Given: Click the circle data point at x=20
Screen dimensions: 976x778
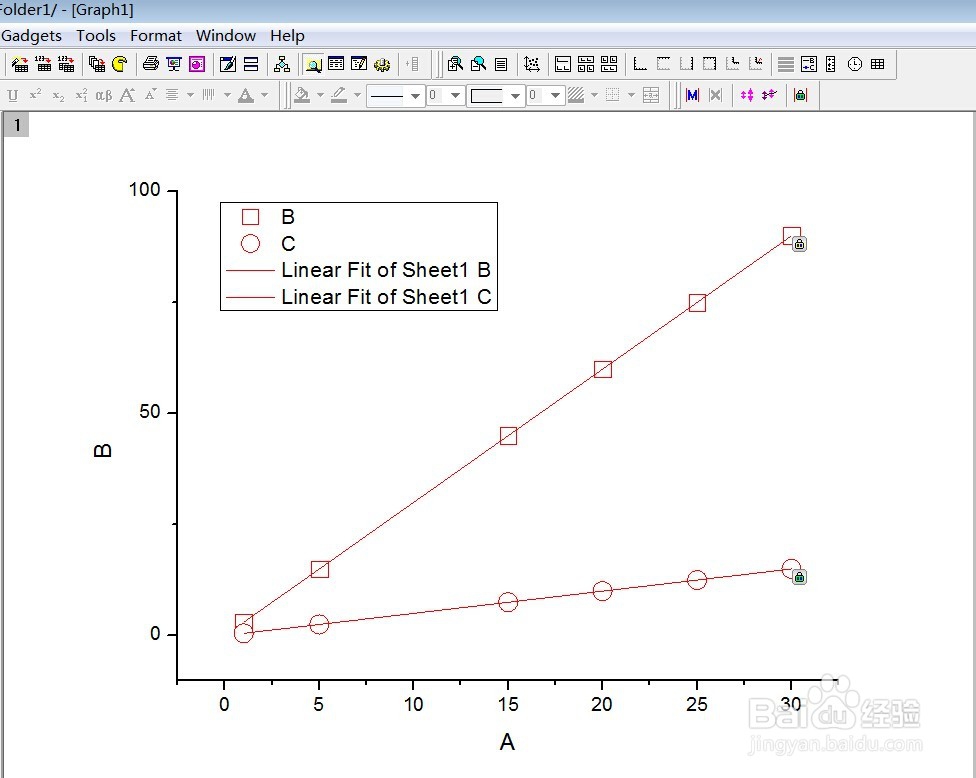Looking at the screenshot, I should 602,591.
